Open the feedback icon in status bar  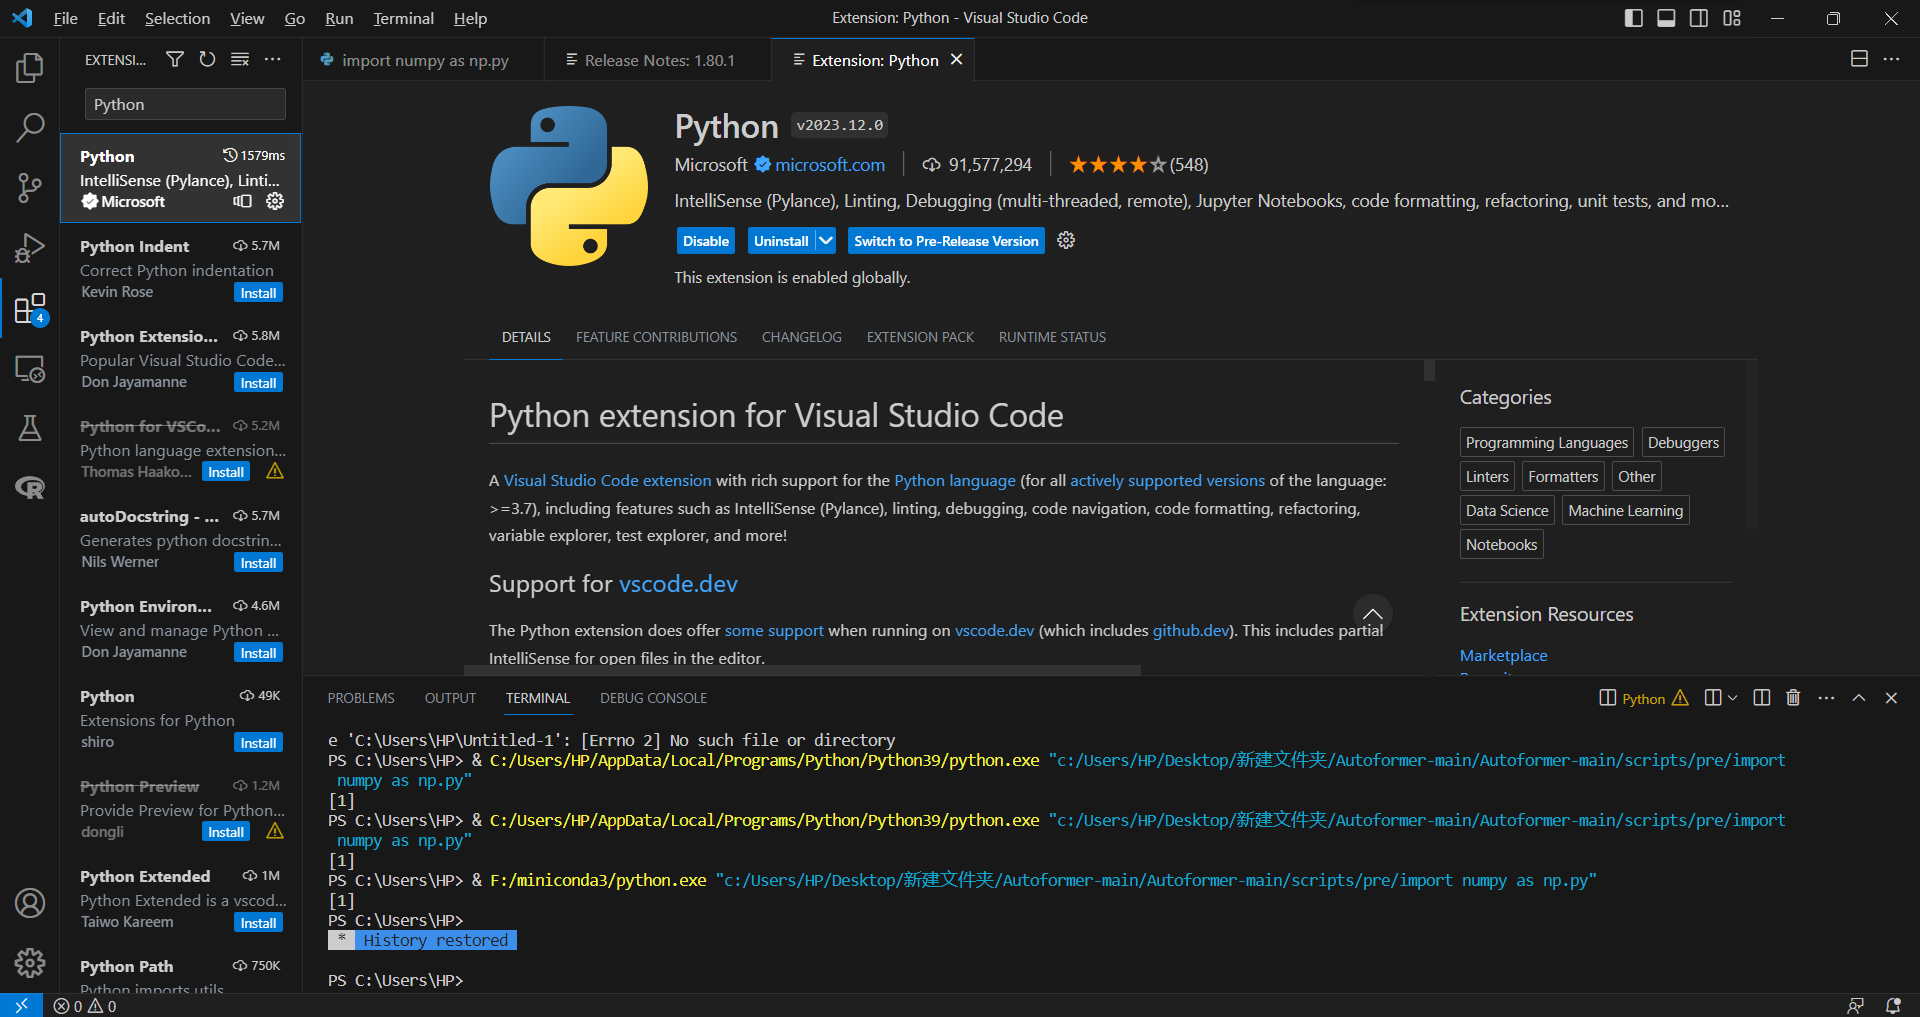tap(1855, 1005)
